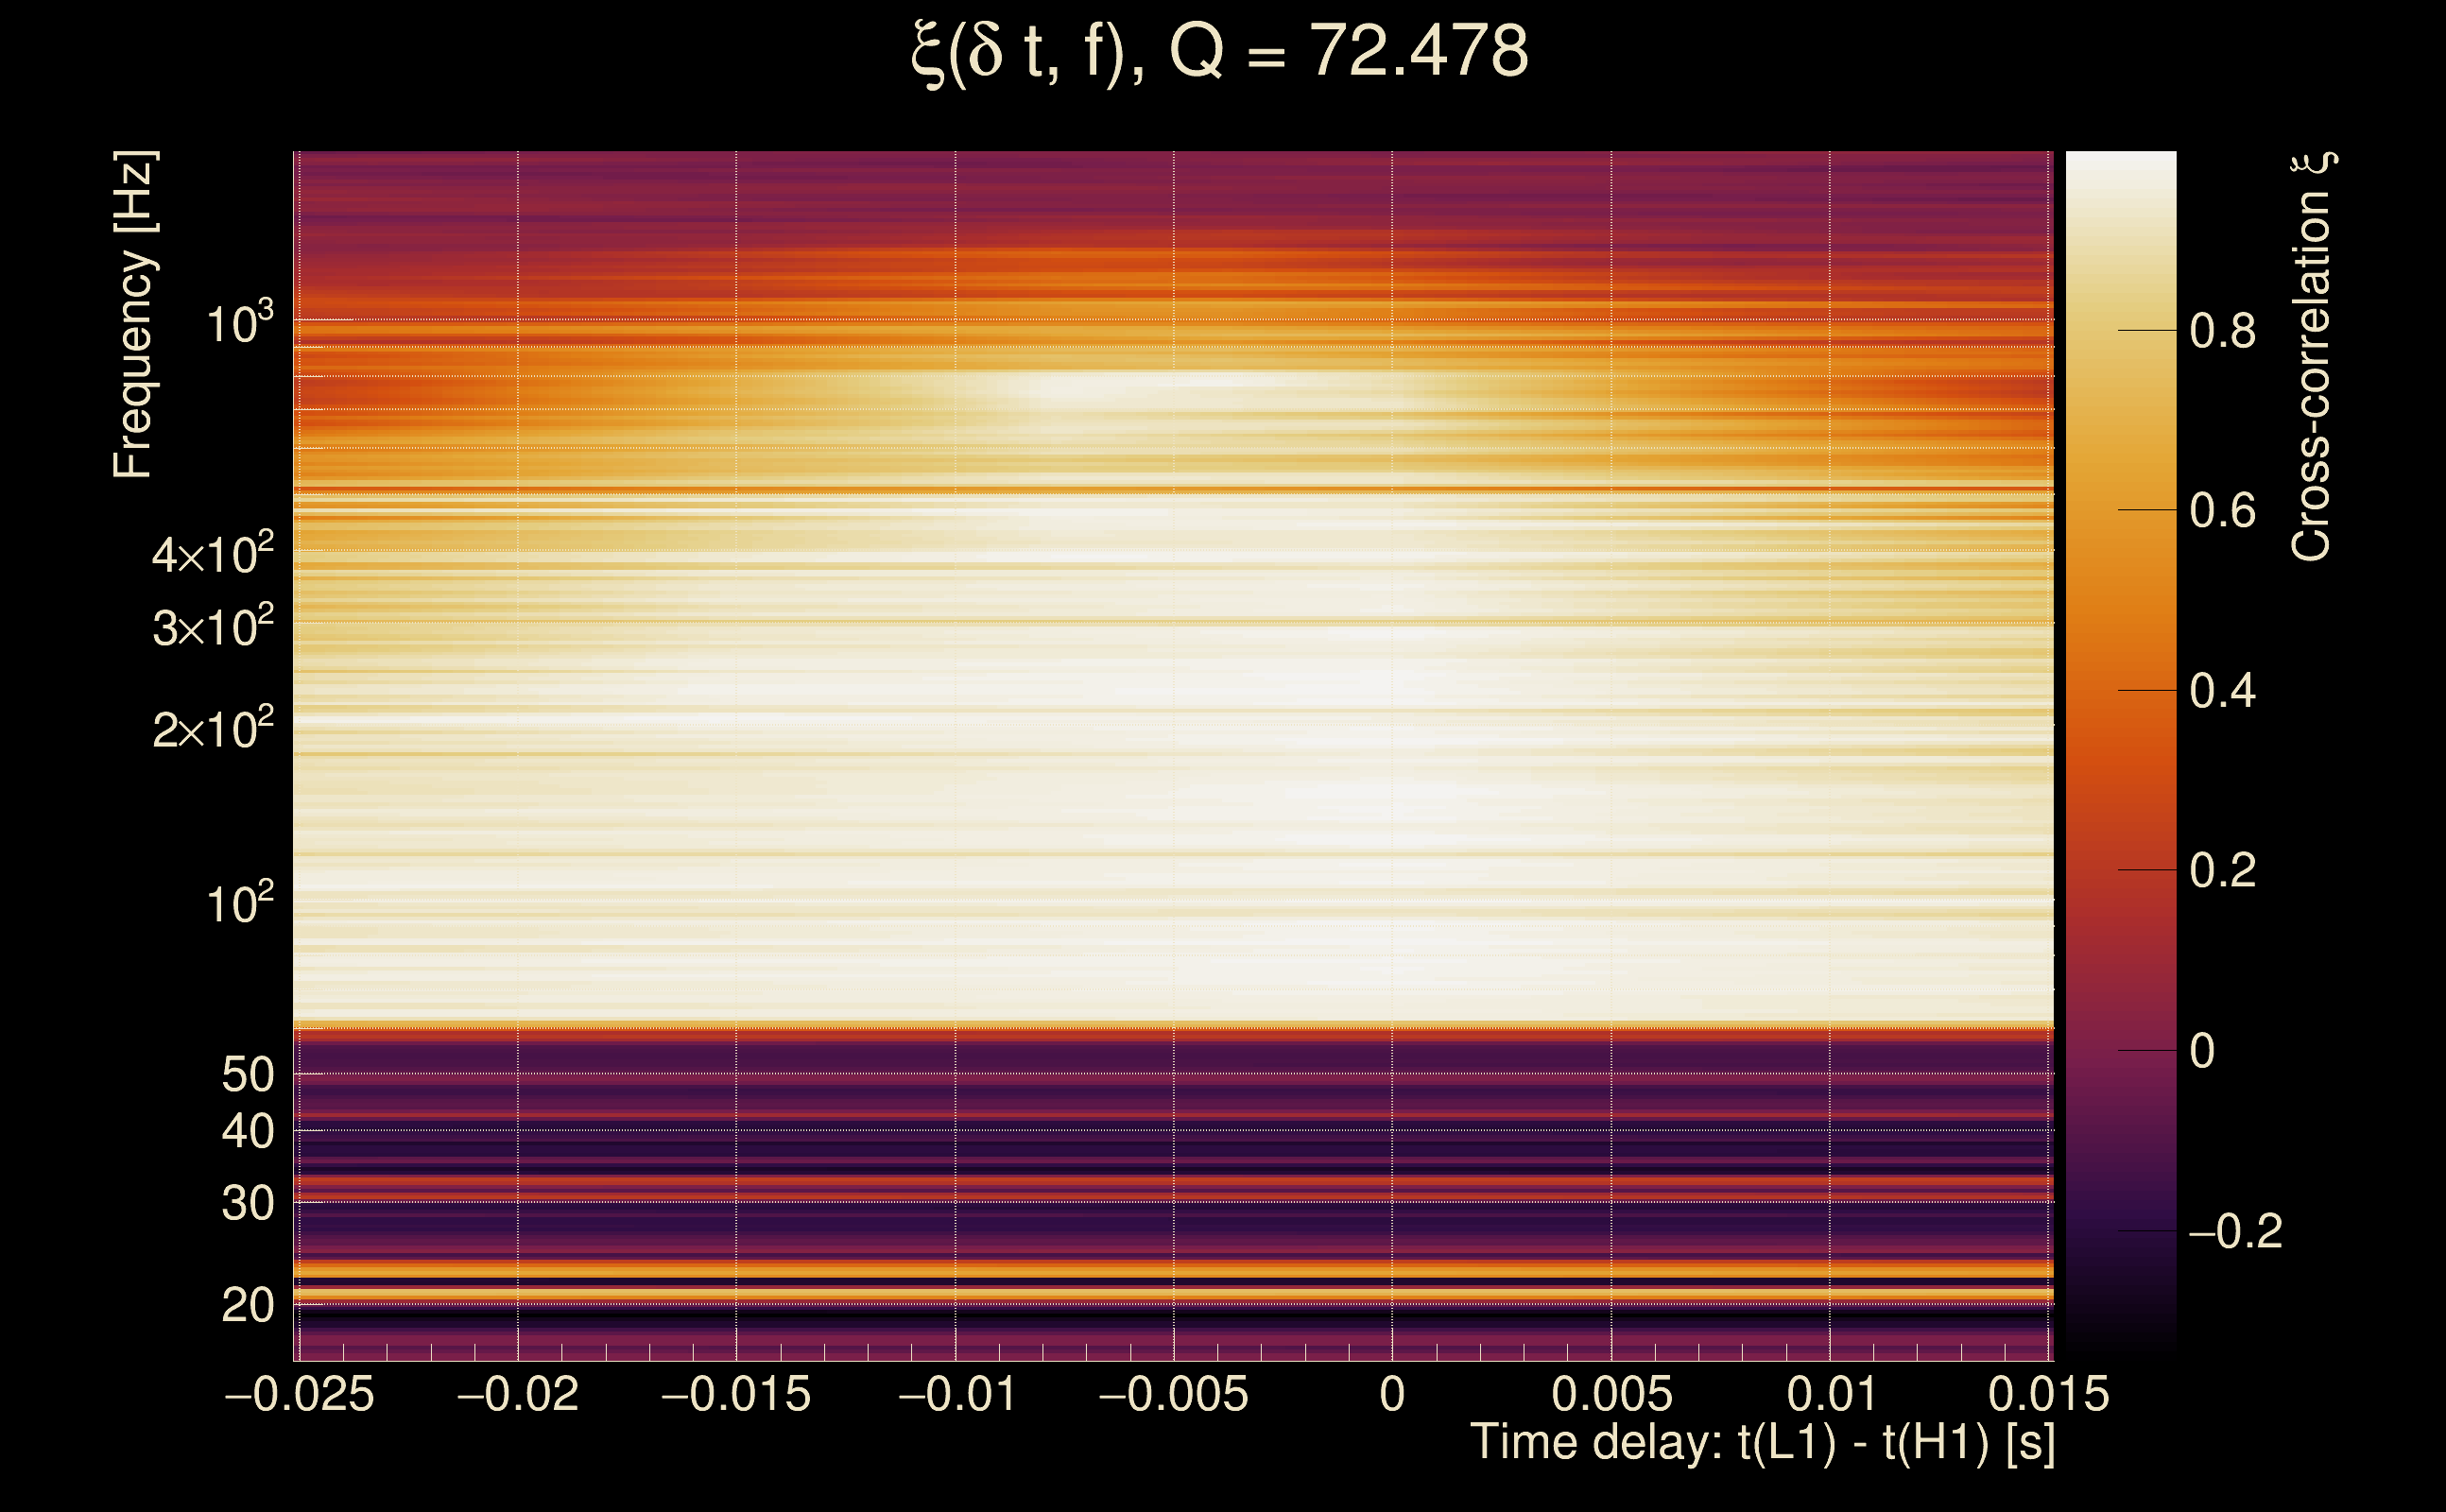Click the 2×10² frequency tick label
Viewport: 2446px width, 1512px height.
[213, 728]
